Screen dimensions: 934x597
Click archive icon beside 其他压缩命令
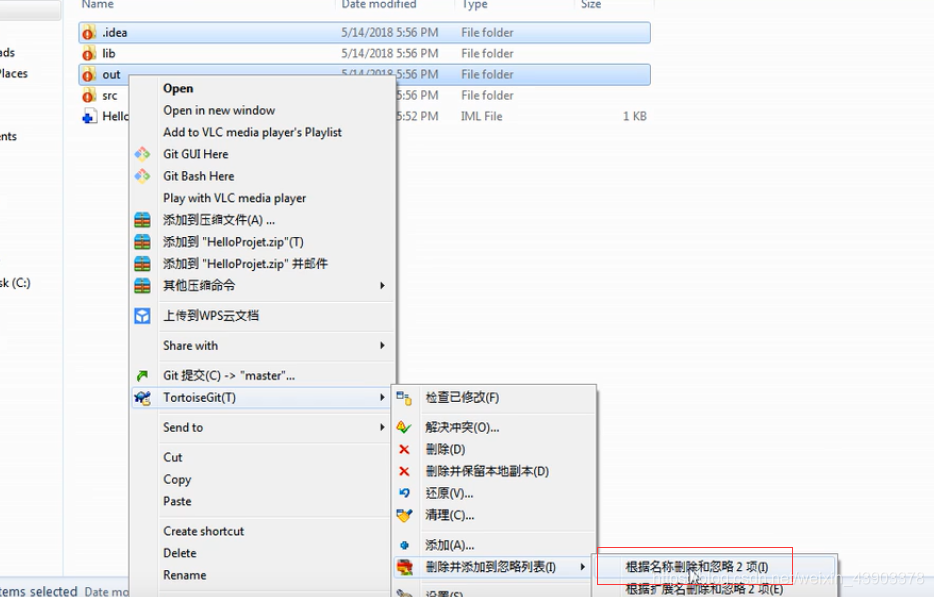(142, 286)
